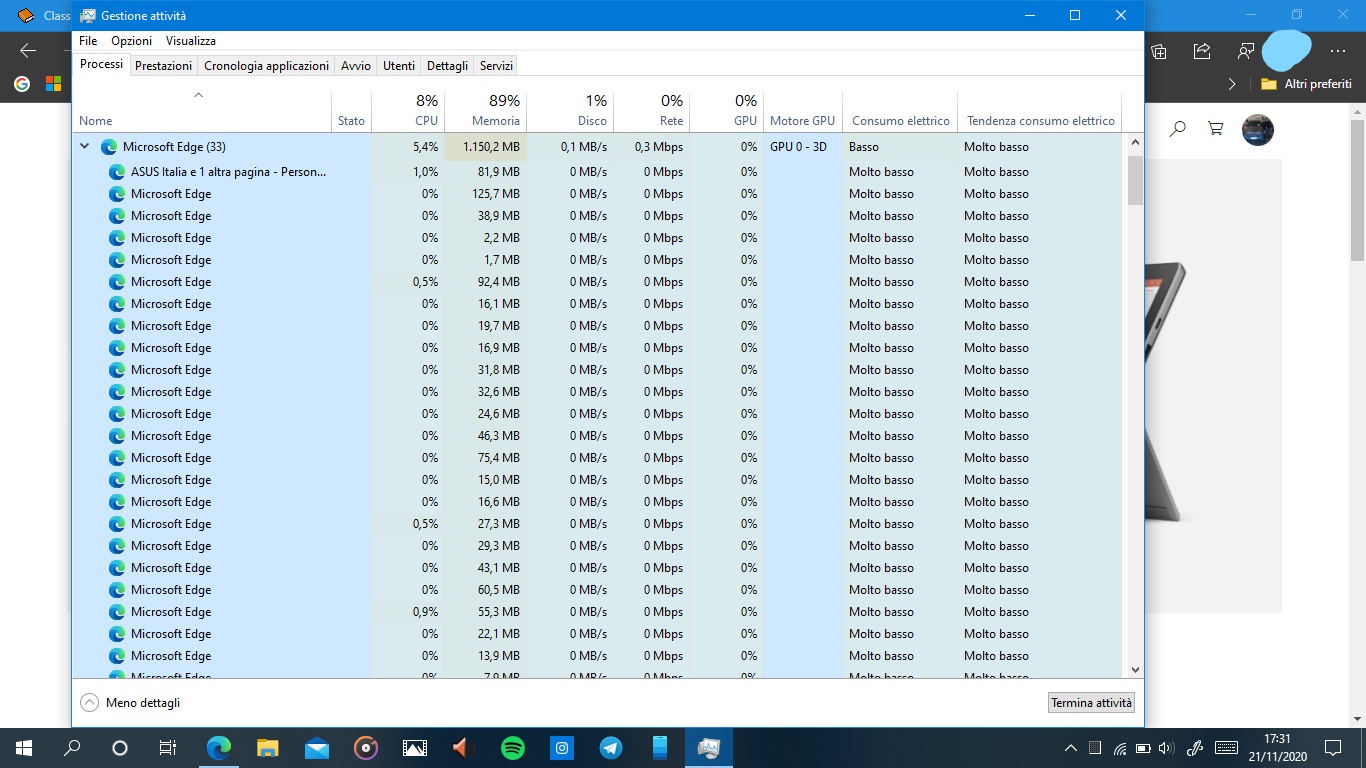Sort by the Stato column header
Screen dimensions: 1366x768
[351, 111]
